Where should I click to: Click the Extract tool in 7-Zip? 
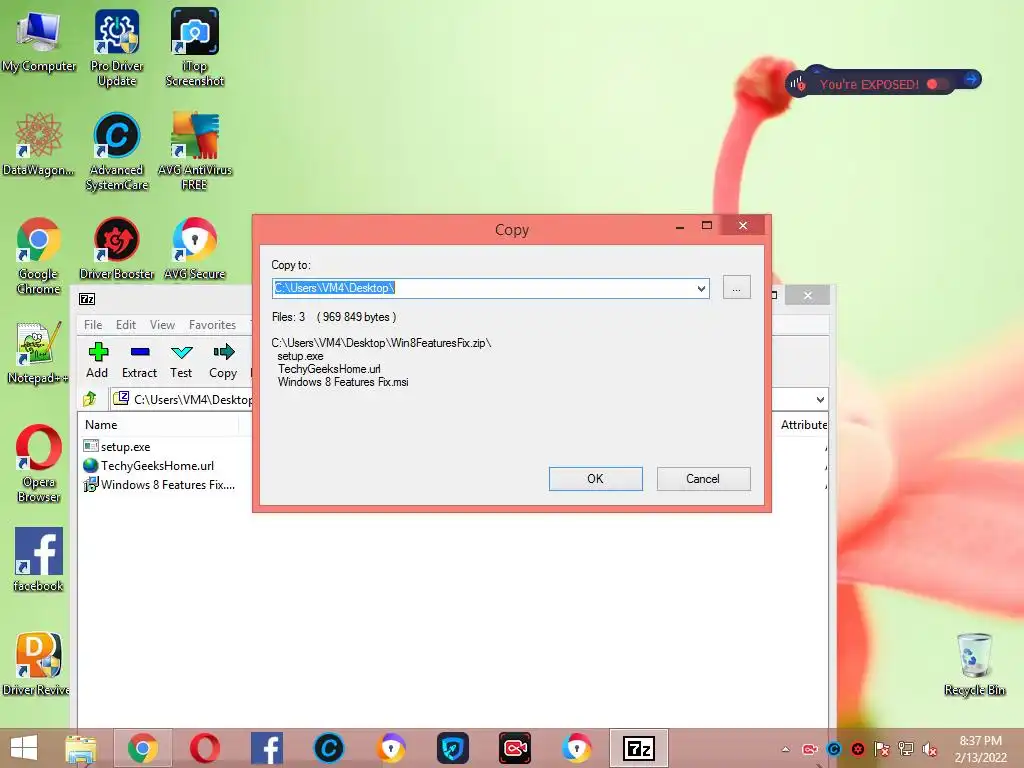tap(139, 360)
